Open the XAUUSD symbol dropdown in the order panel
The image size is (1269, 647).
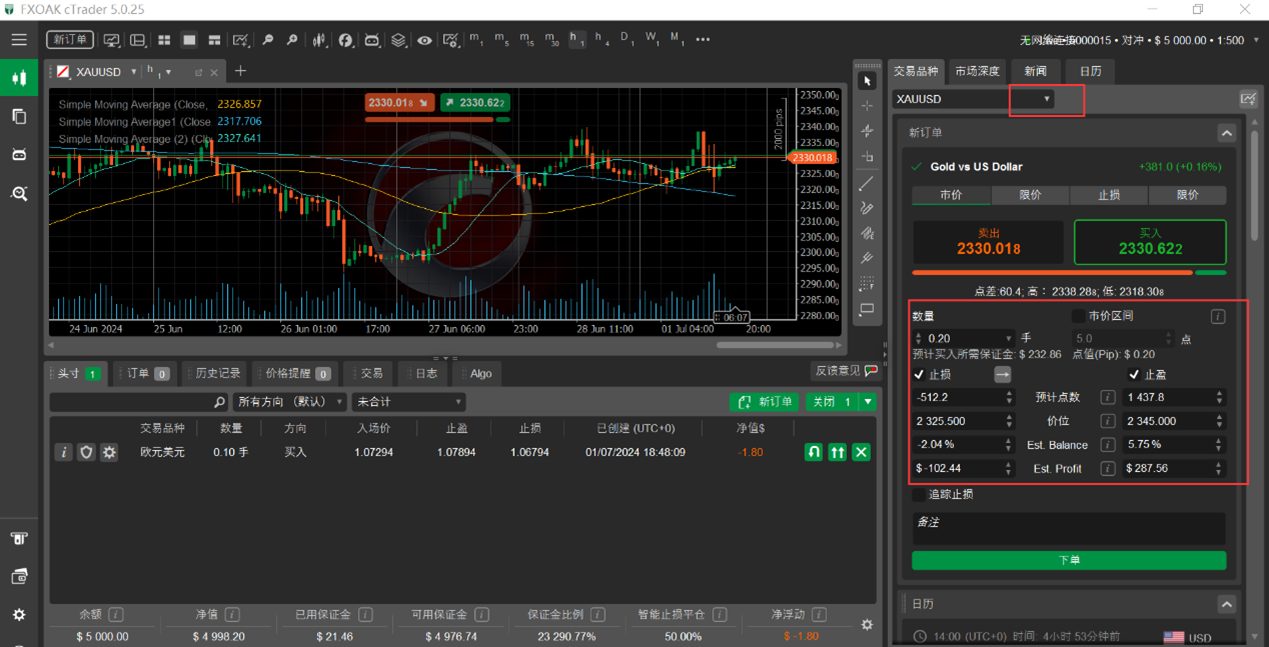point(1046,99)
